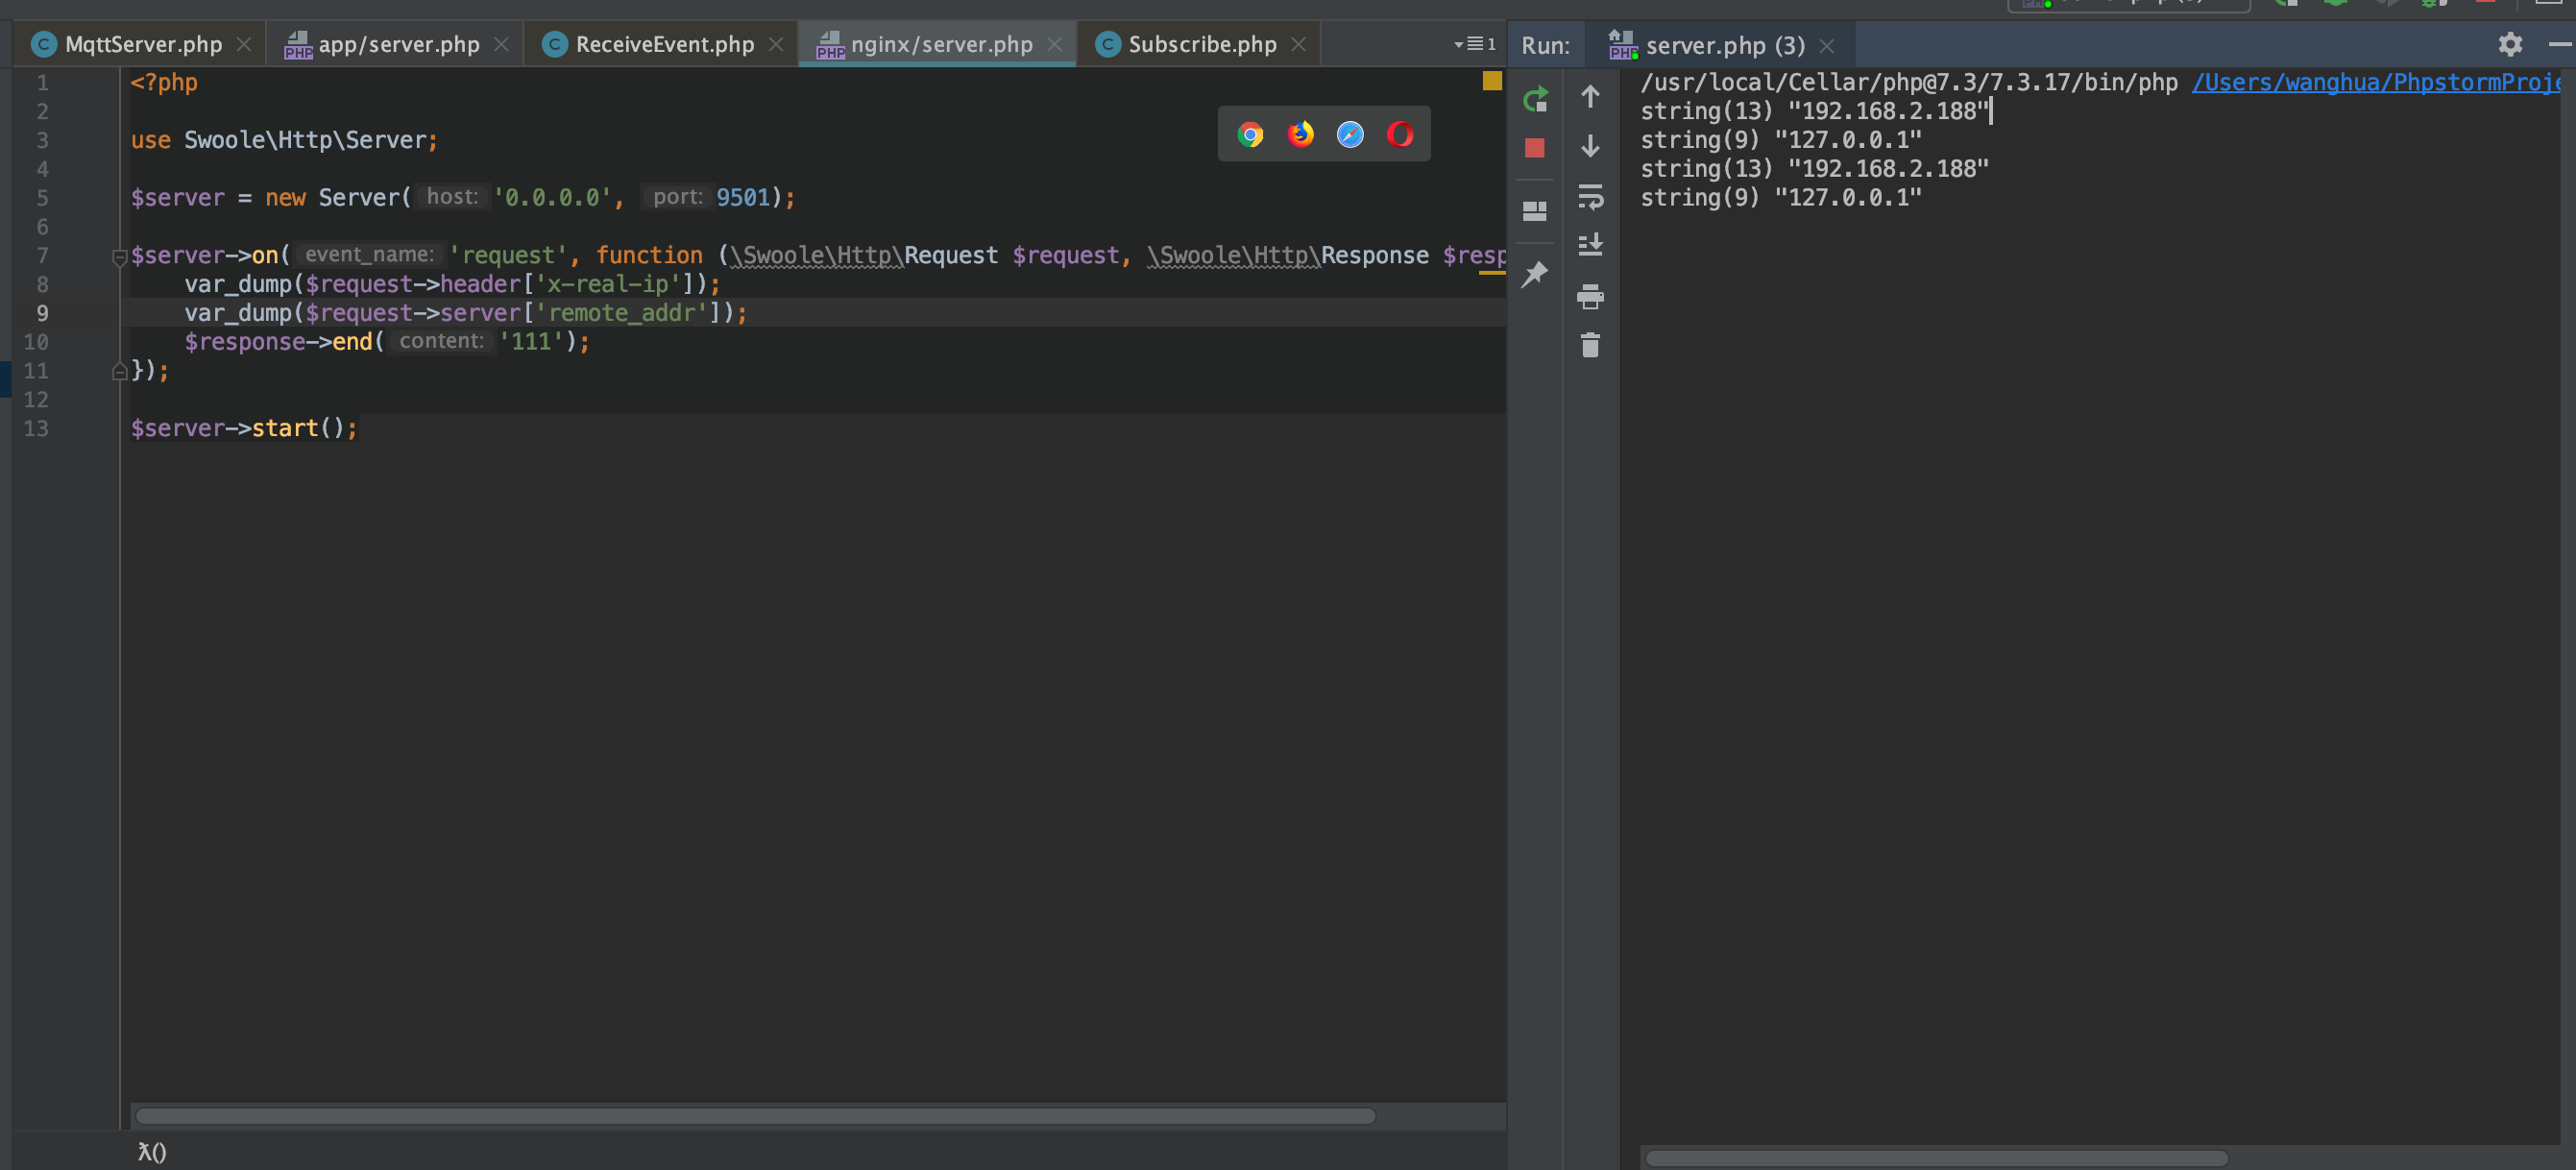Toggle scroll to end of console

pos(1590,245)
